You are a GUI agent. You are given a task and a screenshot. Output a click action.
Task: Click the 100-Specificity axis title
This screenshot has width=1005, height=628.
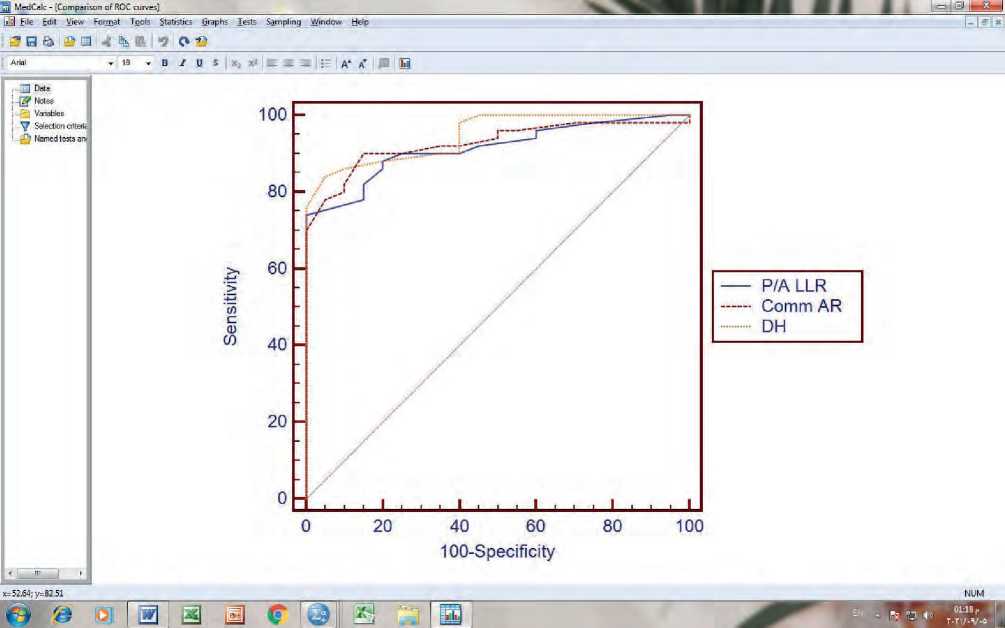pos(497,551)
